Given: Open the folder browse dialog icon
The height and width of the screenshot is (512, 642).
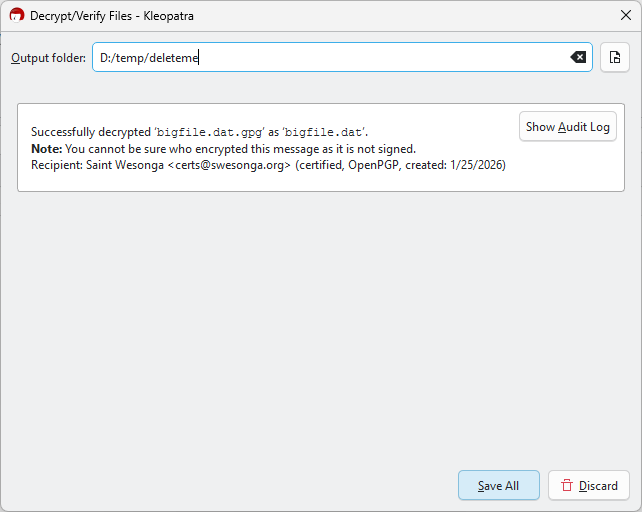Looking at the screenshot, I should [x=615, y=58].
